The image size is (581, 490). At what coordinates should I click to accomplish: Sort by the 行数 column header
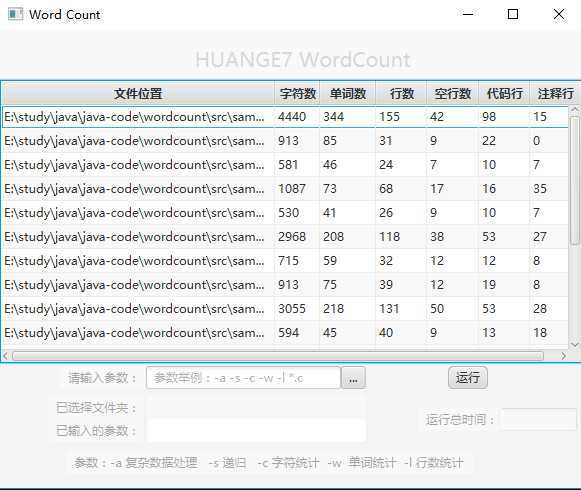401,94
